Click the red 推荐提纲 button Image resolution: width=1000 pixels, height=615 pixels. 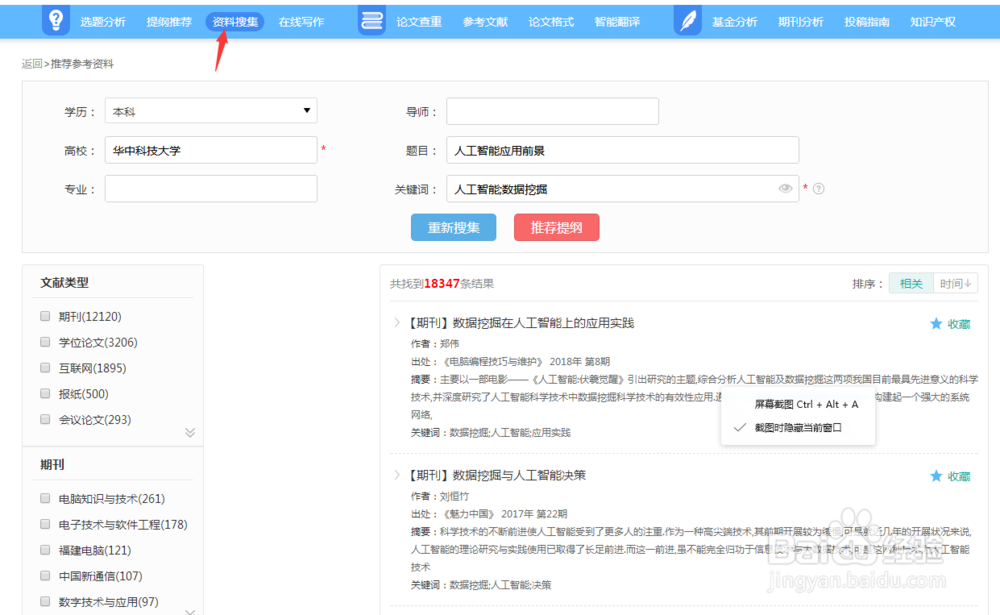557,228
